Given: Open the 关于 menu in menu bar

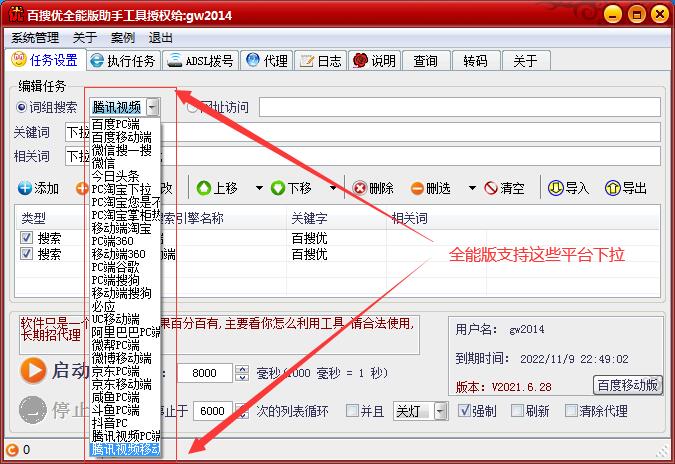Looking at the screenshot, I should pyautogui.click(x=85, y=38).
